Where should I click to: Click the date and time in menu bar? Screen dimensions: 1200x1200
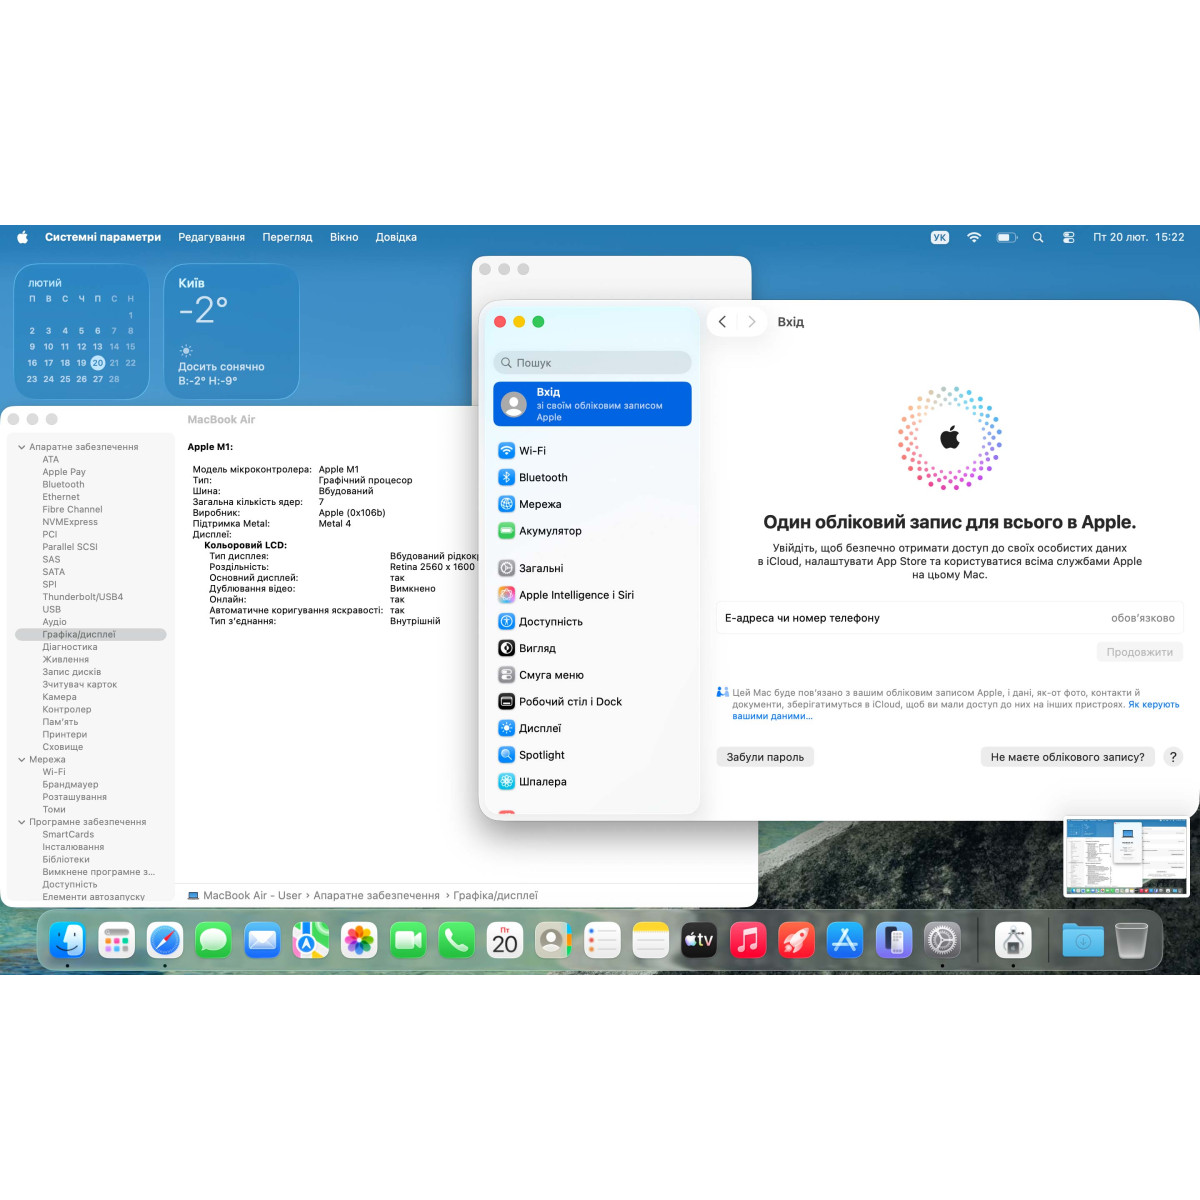1139,237
